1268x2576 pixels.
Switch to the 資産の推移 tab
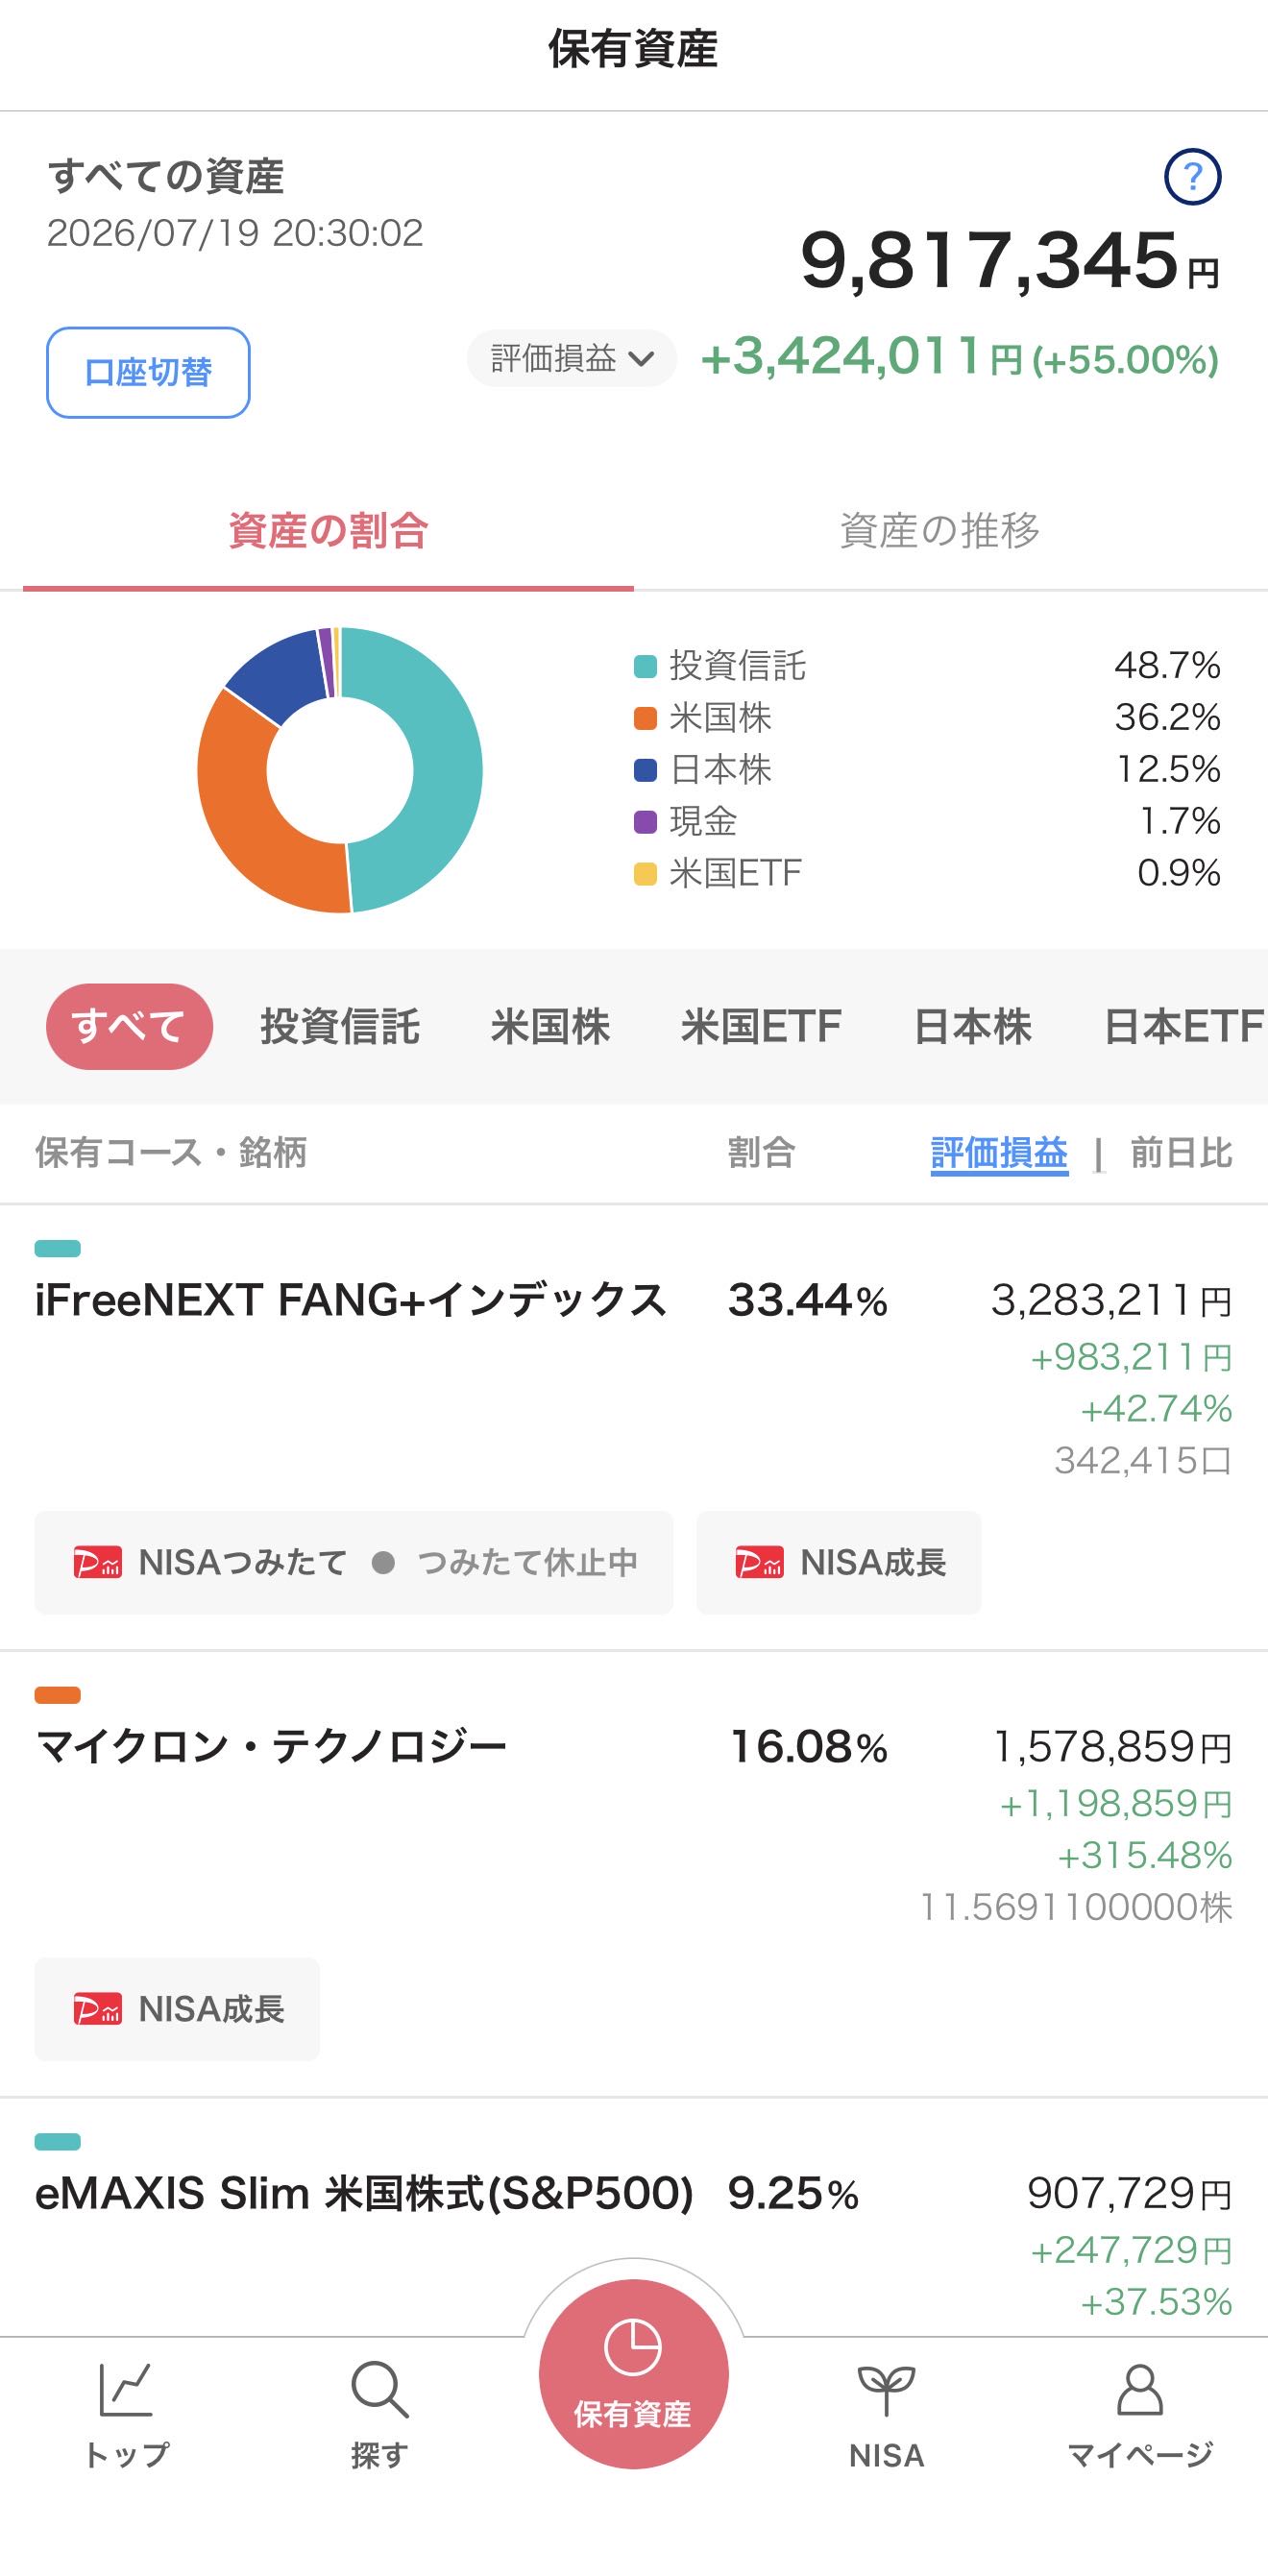point(940,531)
